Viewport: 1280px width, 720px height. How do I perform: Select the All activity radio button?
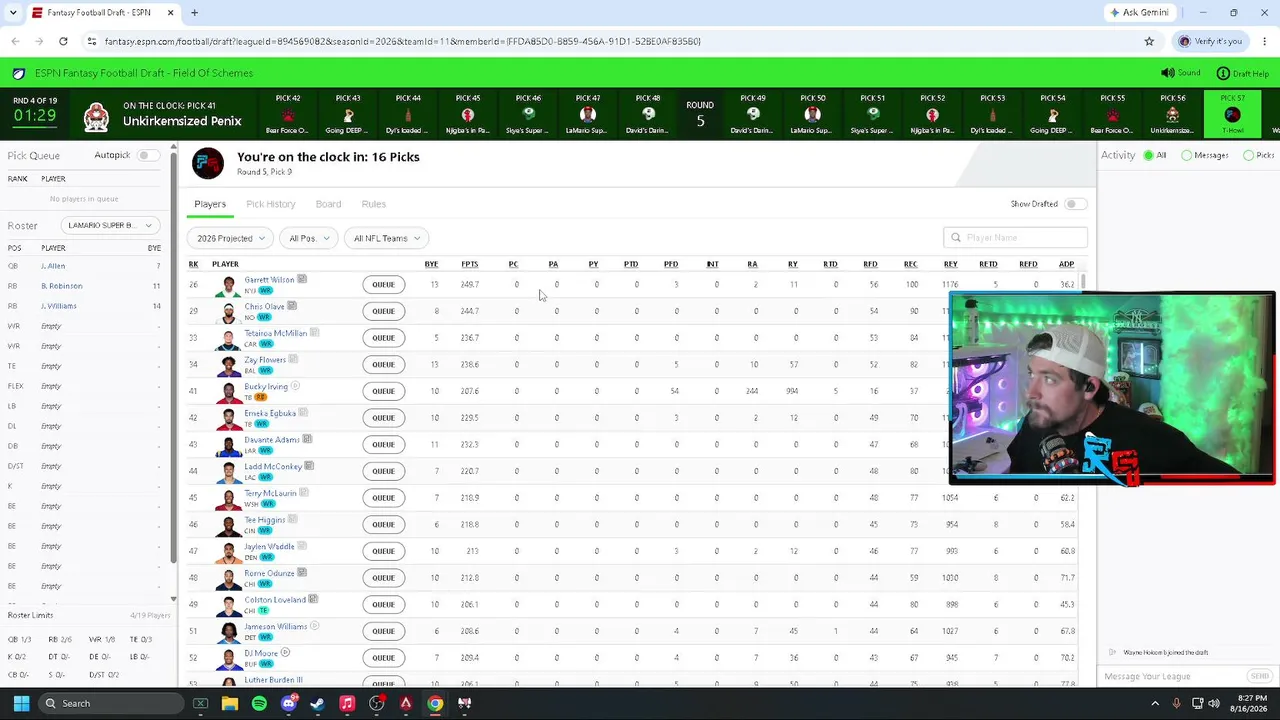(1149, 155)
